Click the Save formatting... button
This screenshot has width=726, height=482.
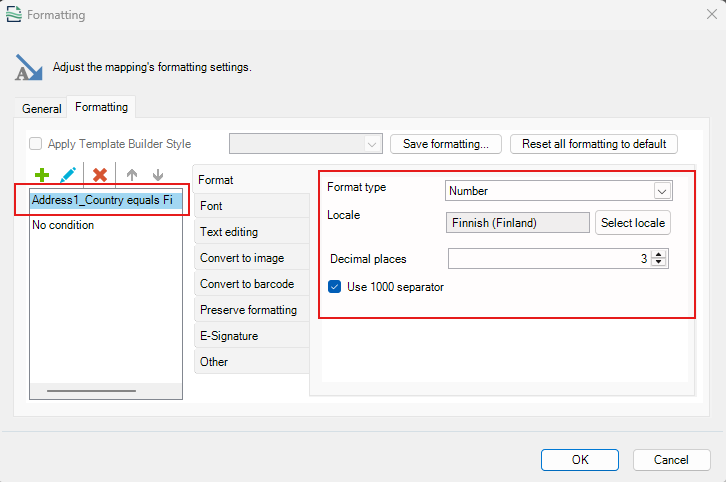(445, 144)
